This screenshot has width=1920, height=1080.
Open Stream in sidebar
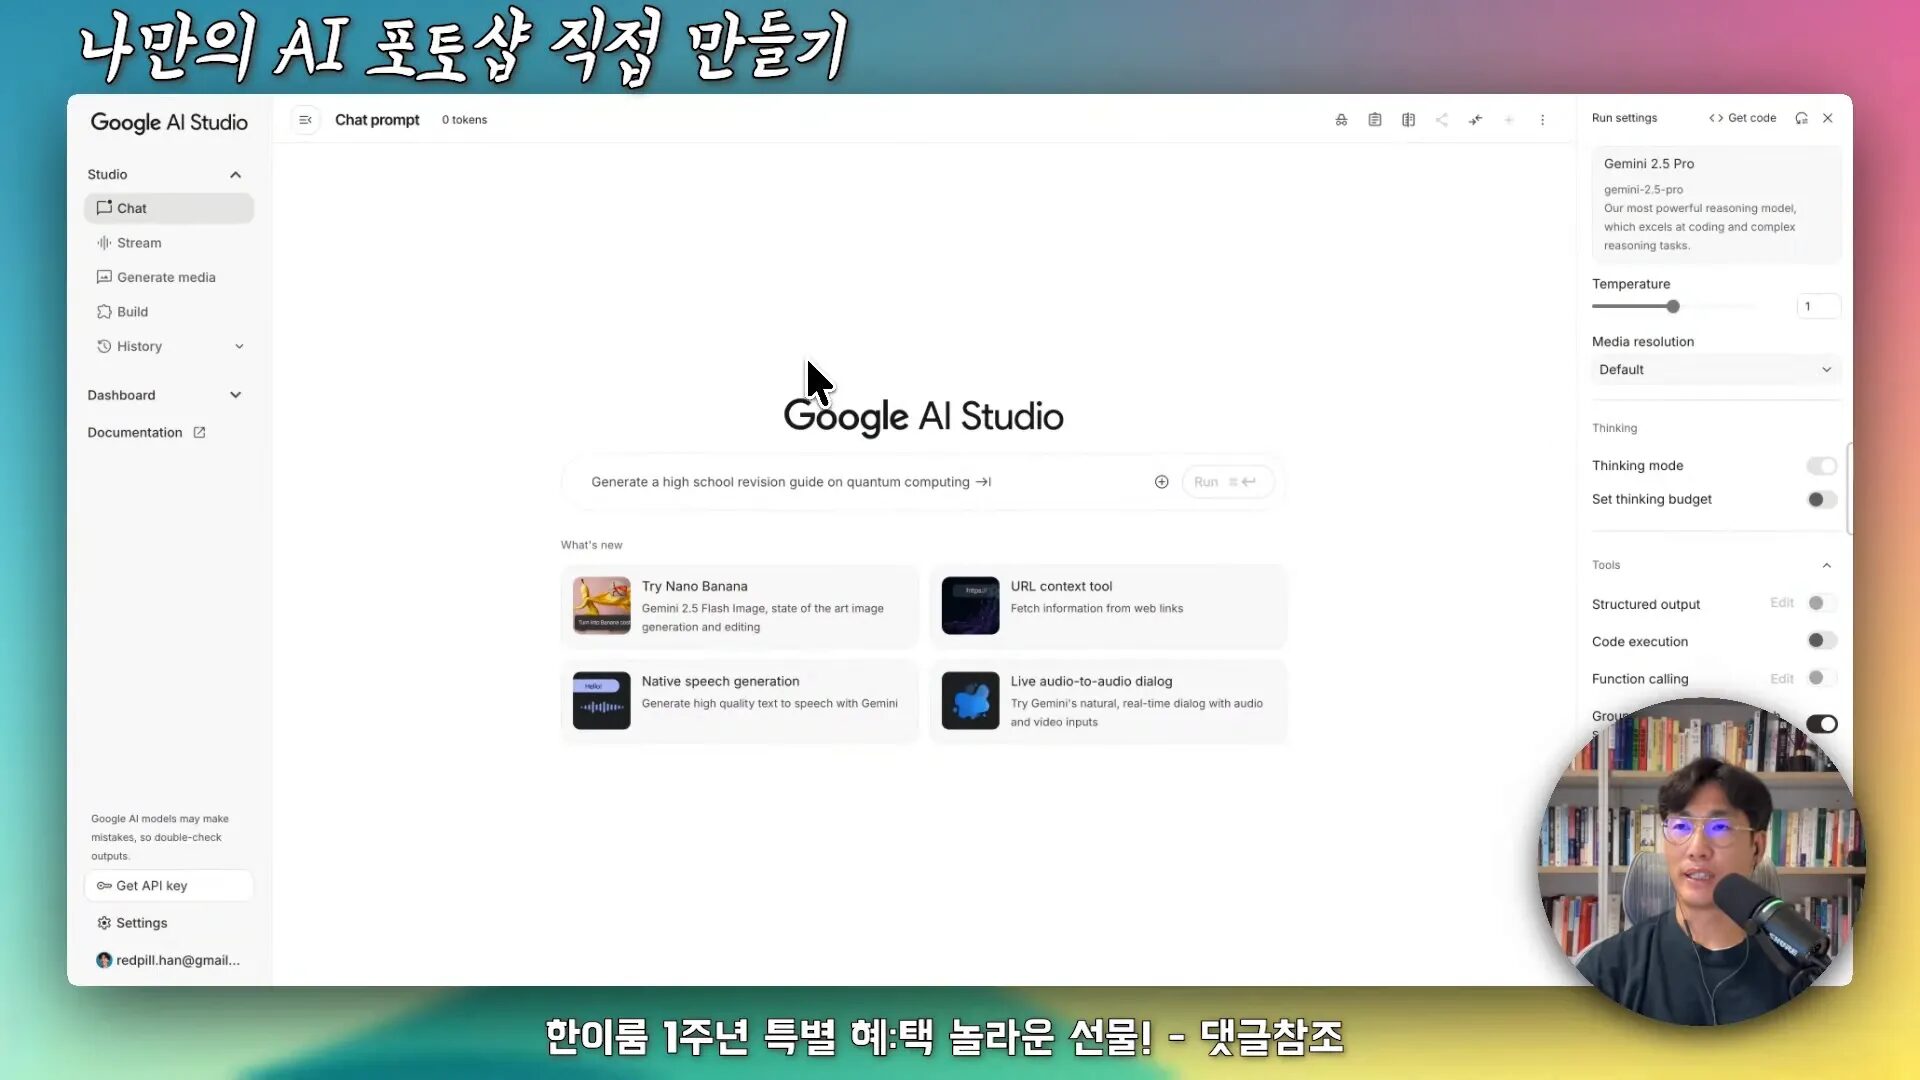pos(169,243)
